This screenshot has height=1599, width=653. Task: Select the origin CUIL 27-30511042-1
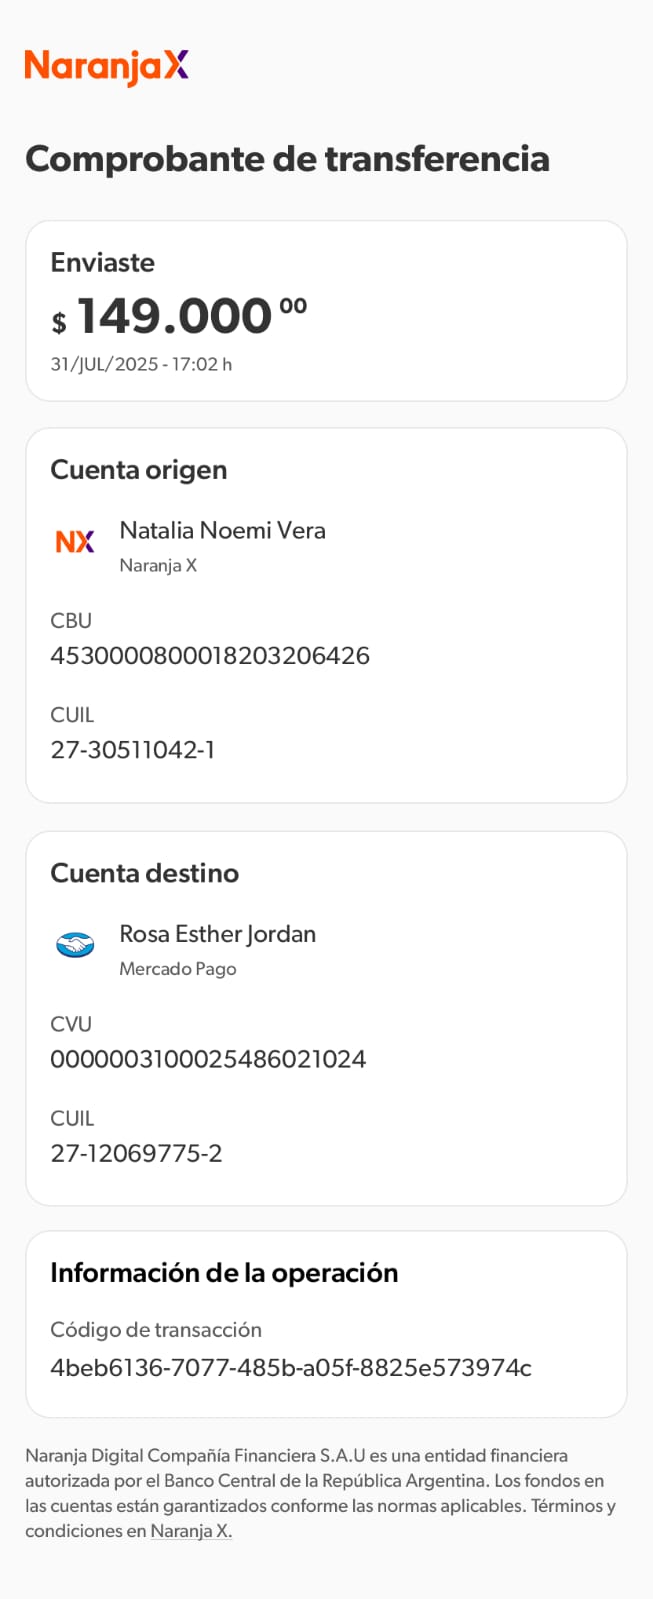133,750
